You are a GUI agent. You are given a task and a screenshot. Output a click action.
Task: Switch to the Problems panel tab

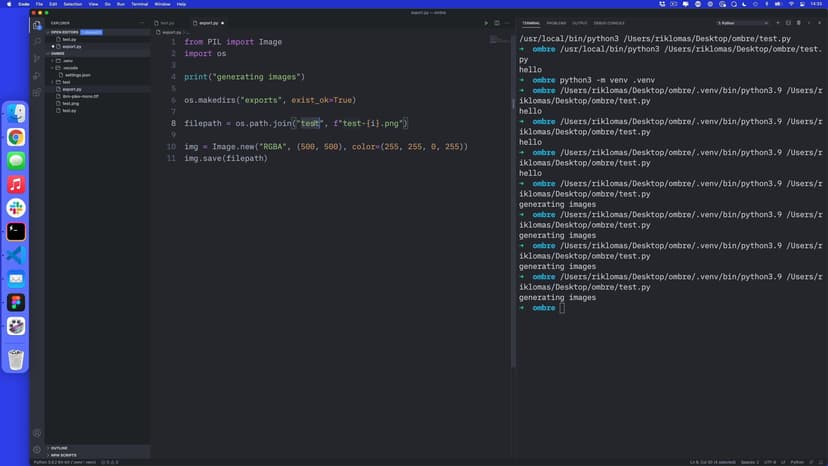point(556,22)
